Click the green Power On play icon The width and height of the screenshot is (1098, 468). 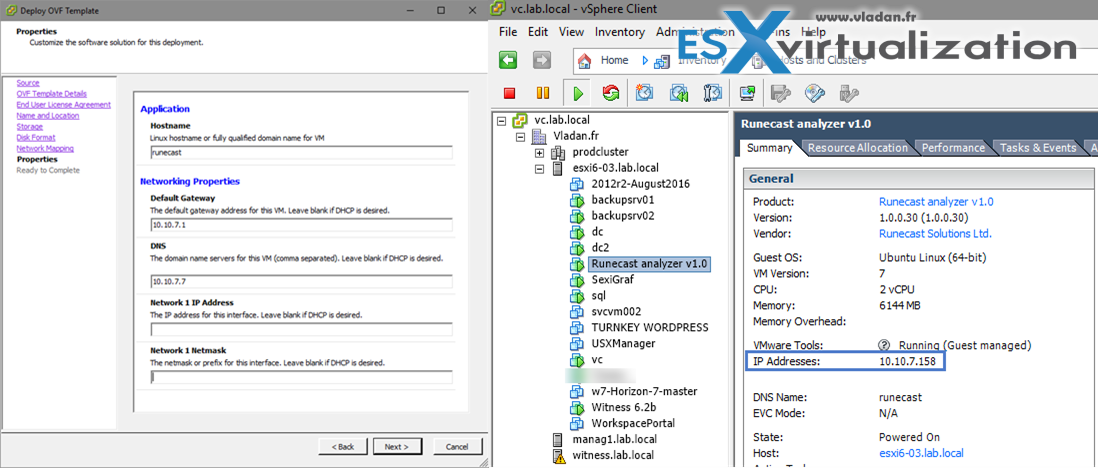pos(578,92)
